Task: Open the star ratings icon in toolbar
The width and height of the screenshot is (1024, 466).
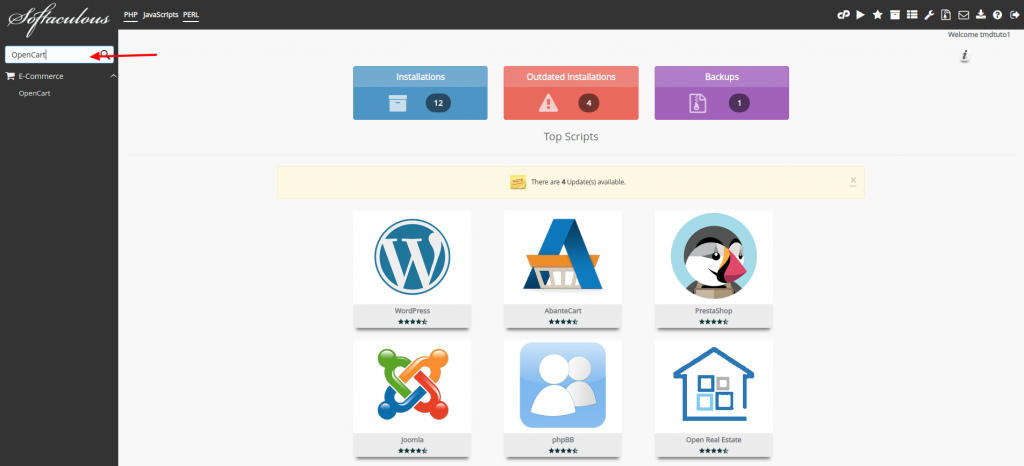Action: (877, 15)
